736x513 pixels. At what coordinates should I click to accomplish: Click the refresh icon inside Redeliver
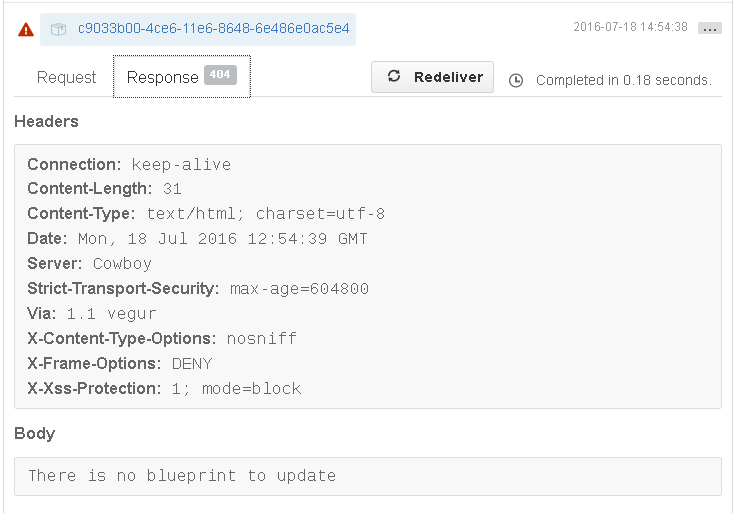[x=394, y=76]
